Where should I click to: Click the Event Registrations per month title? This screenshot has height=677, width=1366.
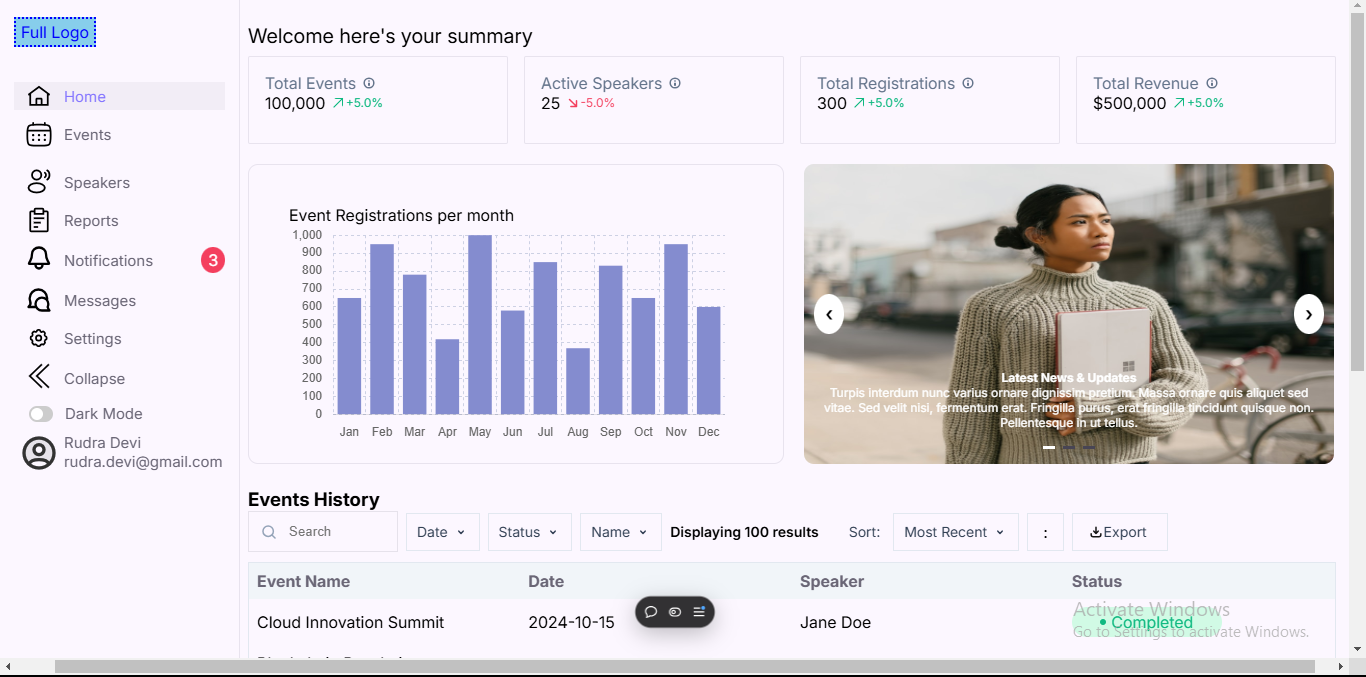tap(401, 215)
